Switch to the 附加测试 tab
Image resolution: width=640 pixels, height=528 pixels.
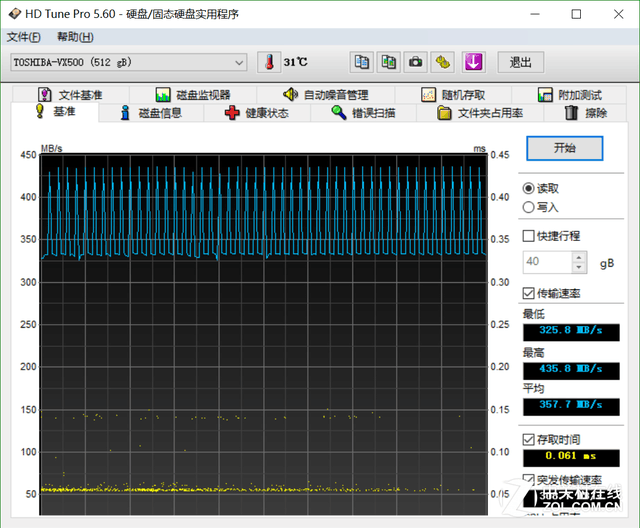[569, 95]
